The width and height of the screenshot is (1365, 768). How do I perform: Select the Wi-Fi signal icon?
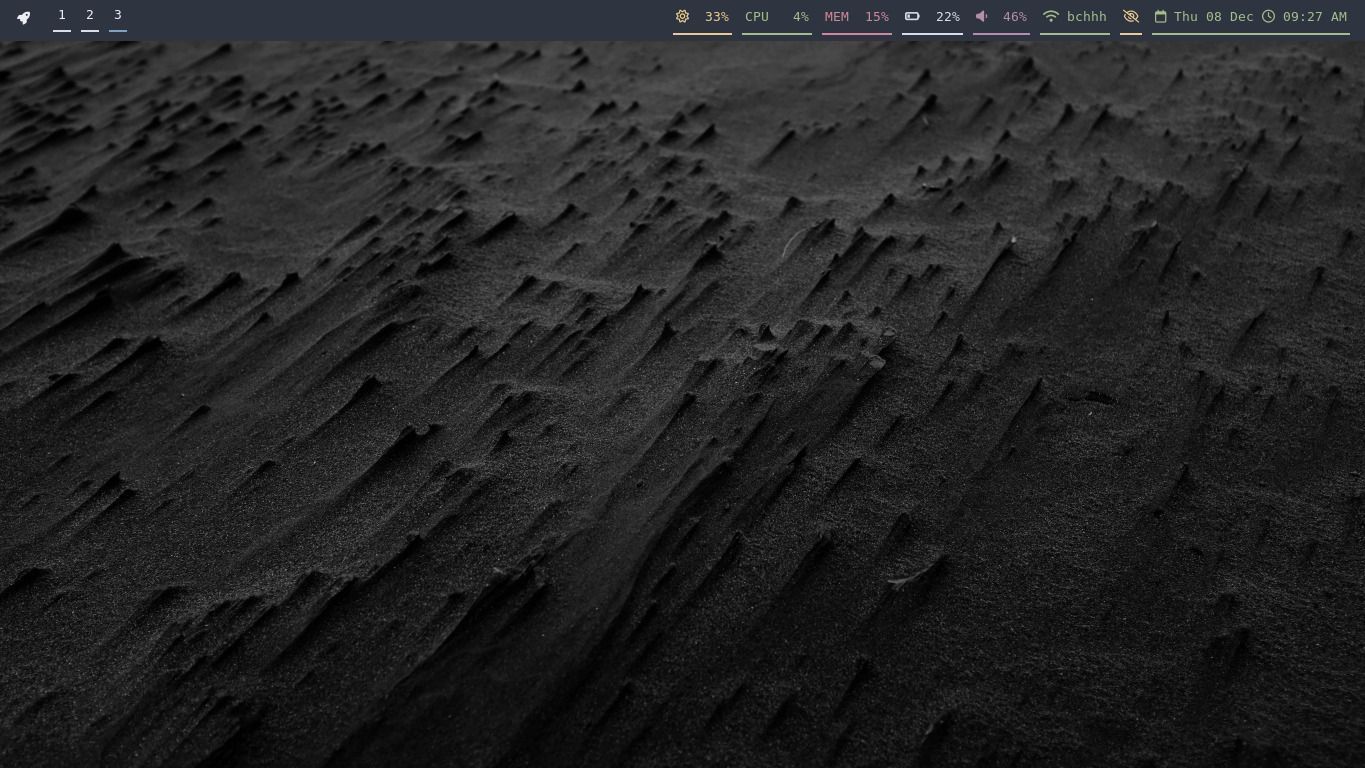pyautogui.click(x=1050, y=16)
